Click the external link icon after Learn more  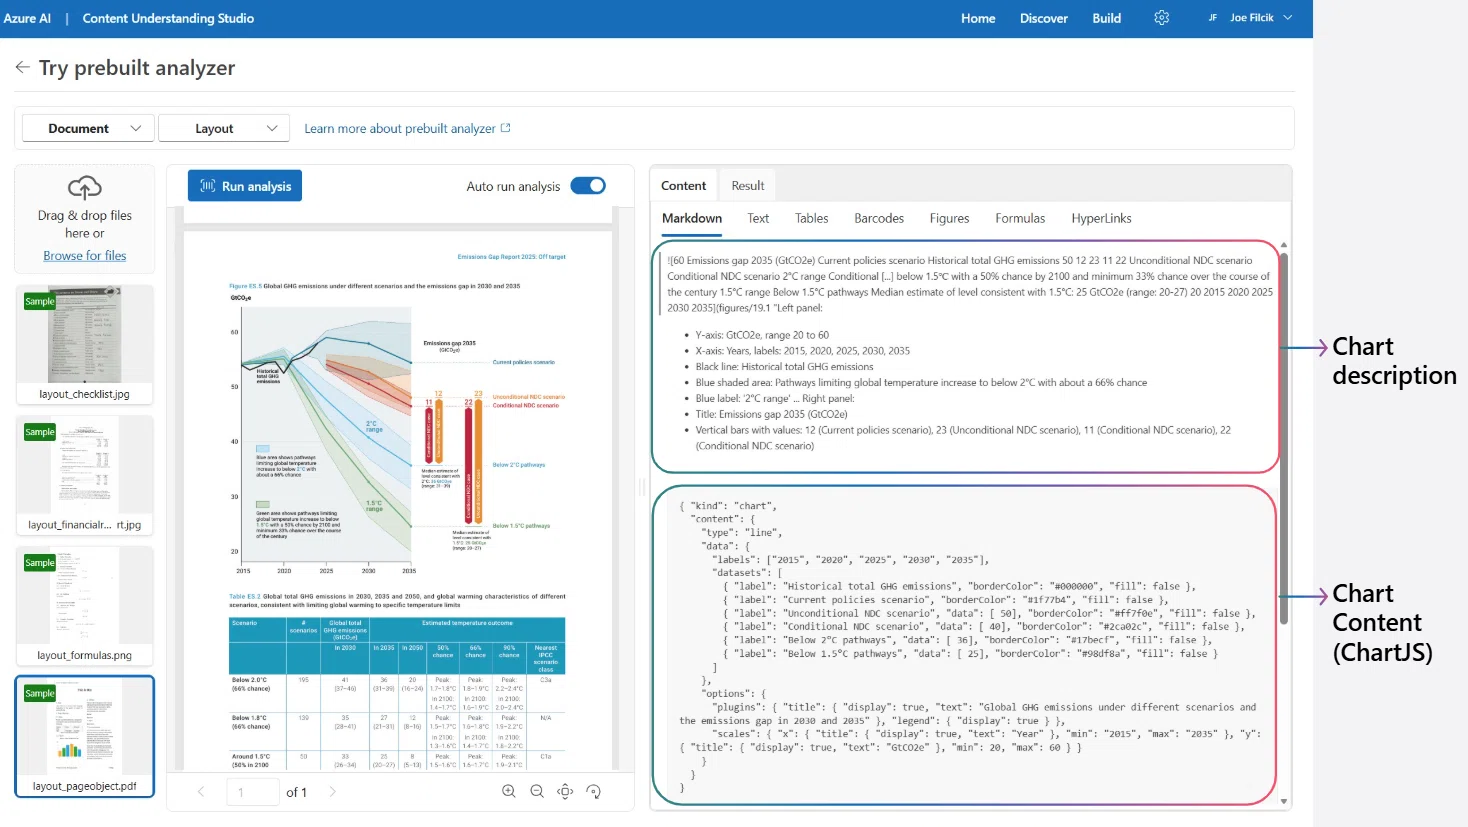[505, 128]
